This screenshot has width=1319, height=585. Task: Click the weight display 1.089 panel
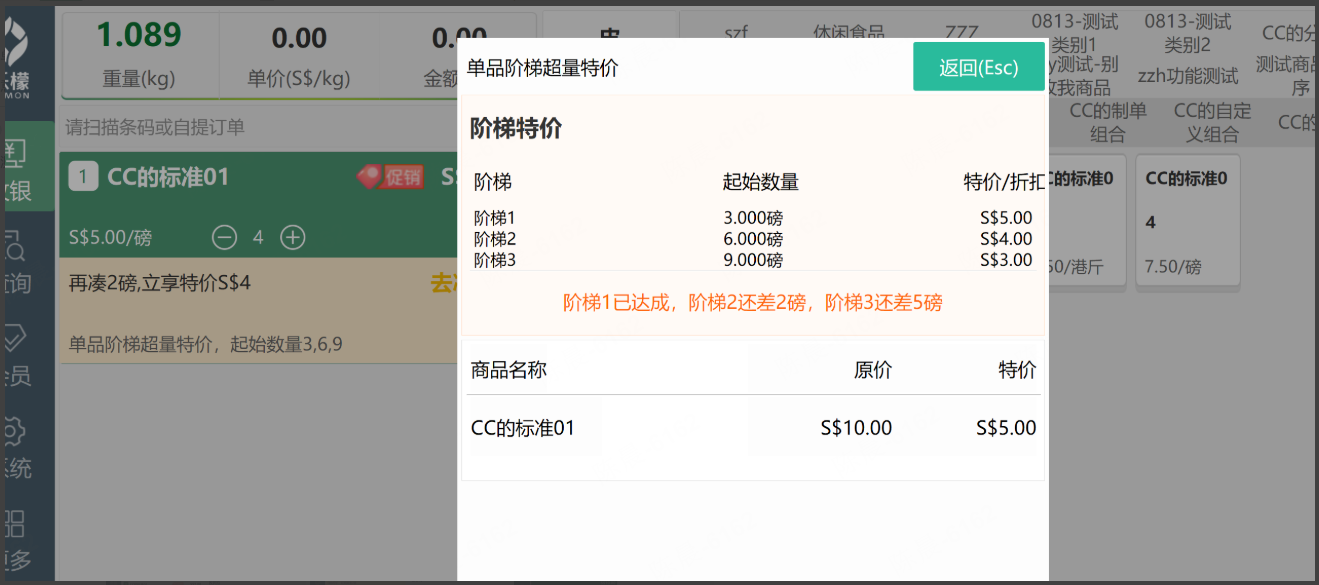(141, 54)
